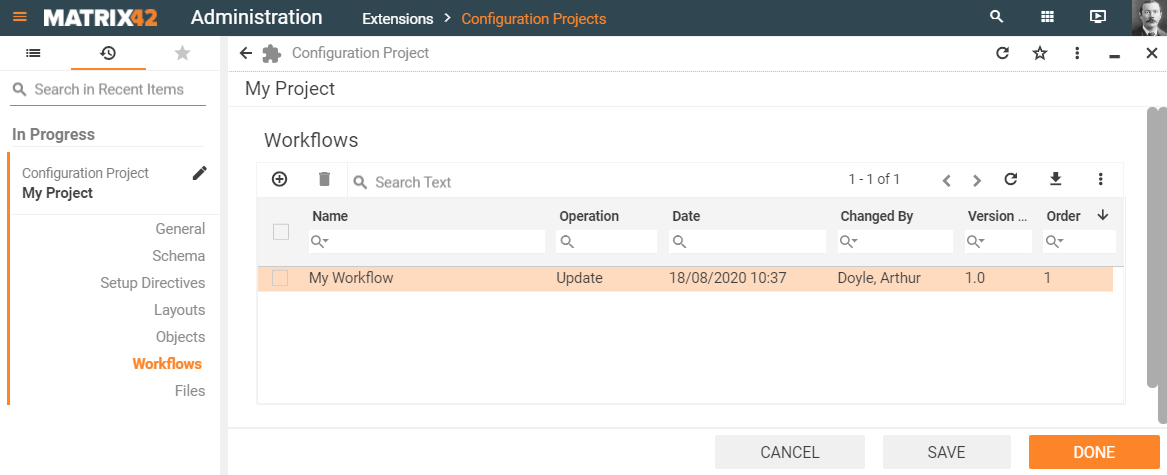This screenshot has width=1167, height=475.
Task: Click the add workflow plus icon
Action: pyautogui.click(x=280, y=179)
